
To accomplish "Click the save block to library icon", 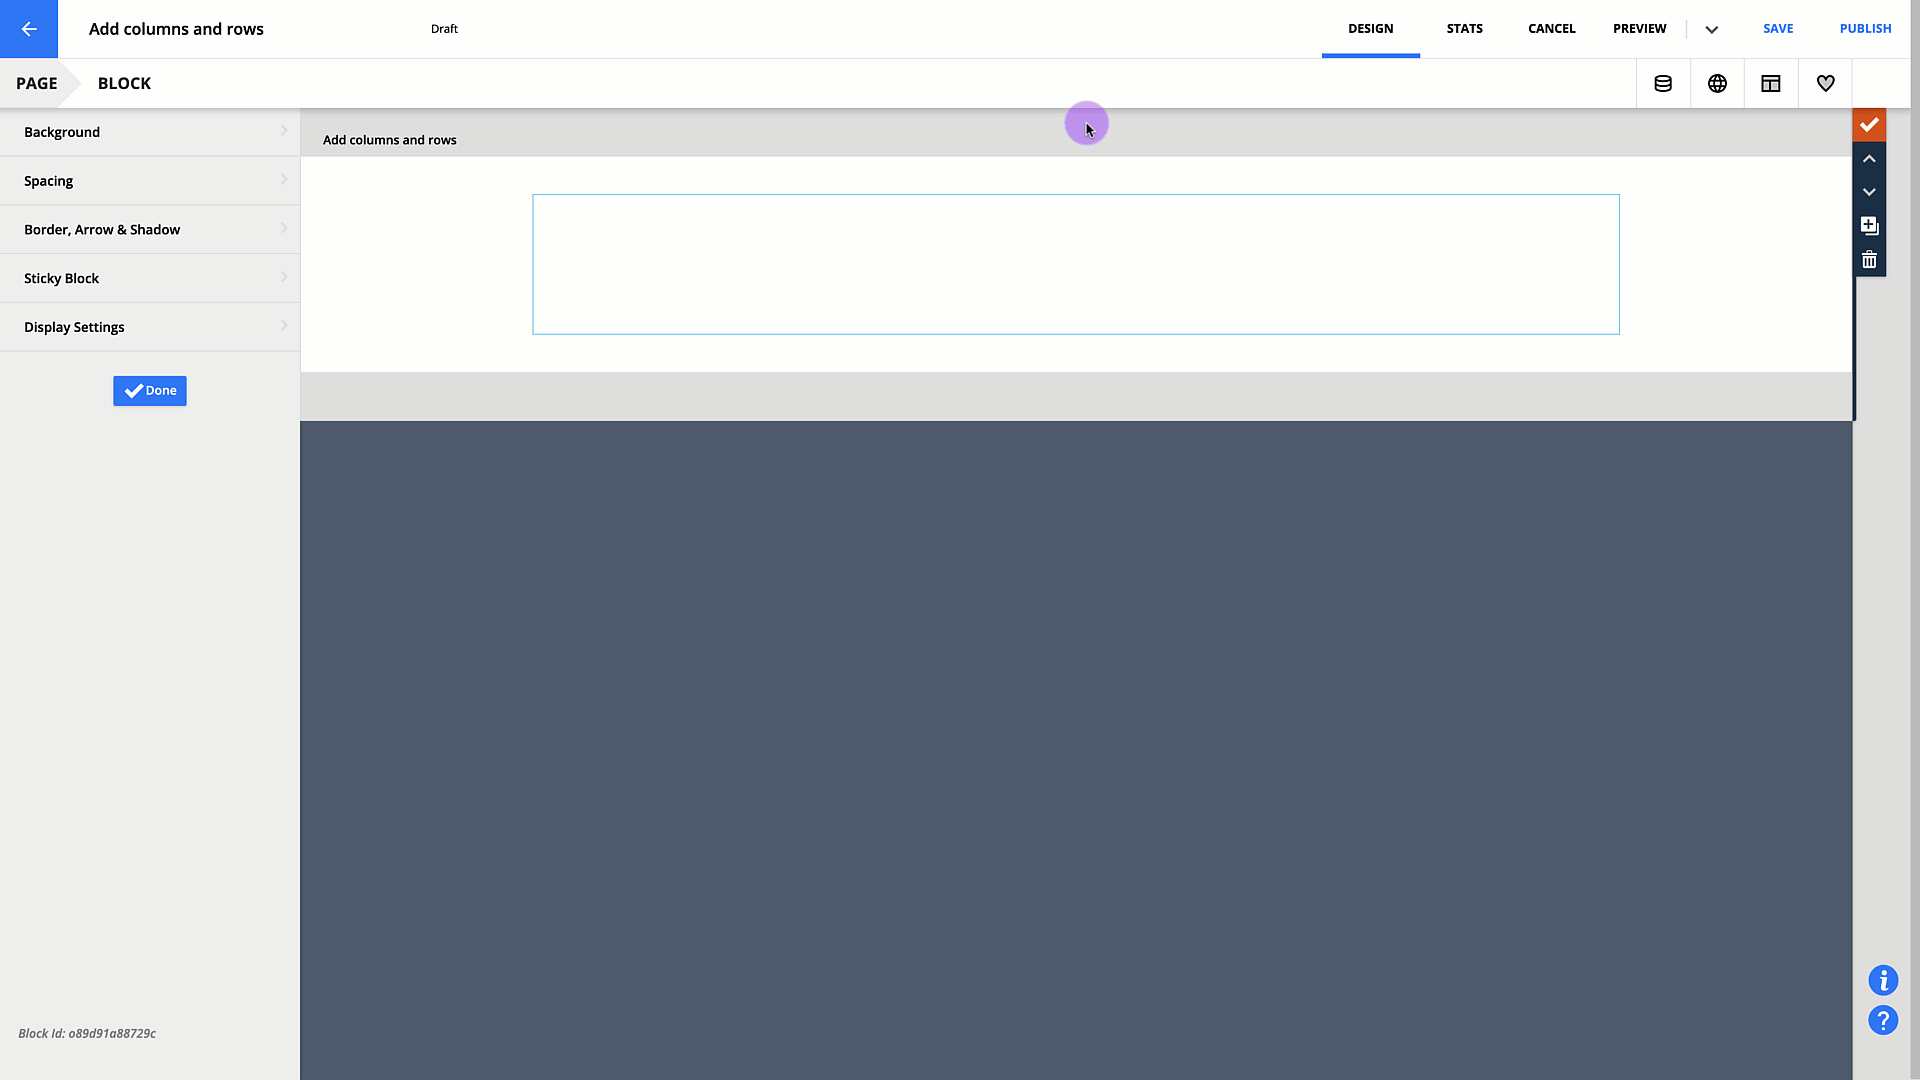I will 1870,225.
